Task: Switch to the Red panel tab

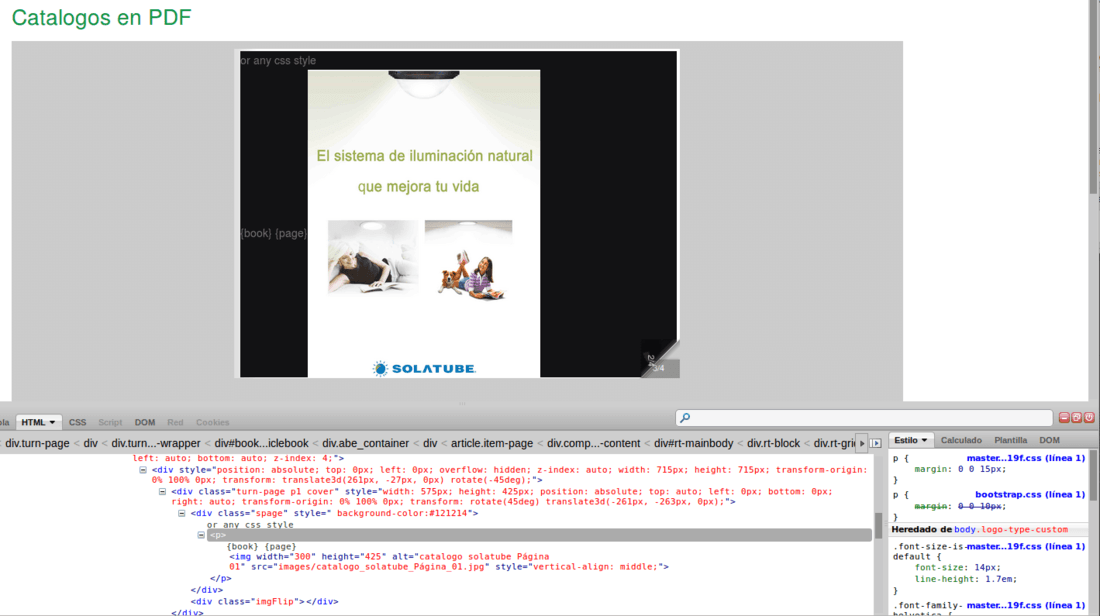Action: 175,422
